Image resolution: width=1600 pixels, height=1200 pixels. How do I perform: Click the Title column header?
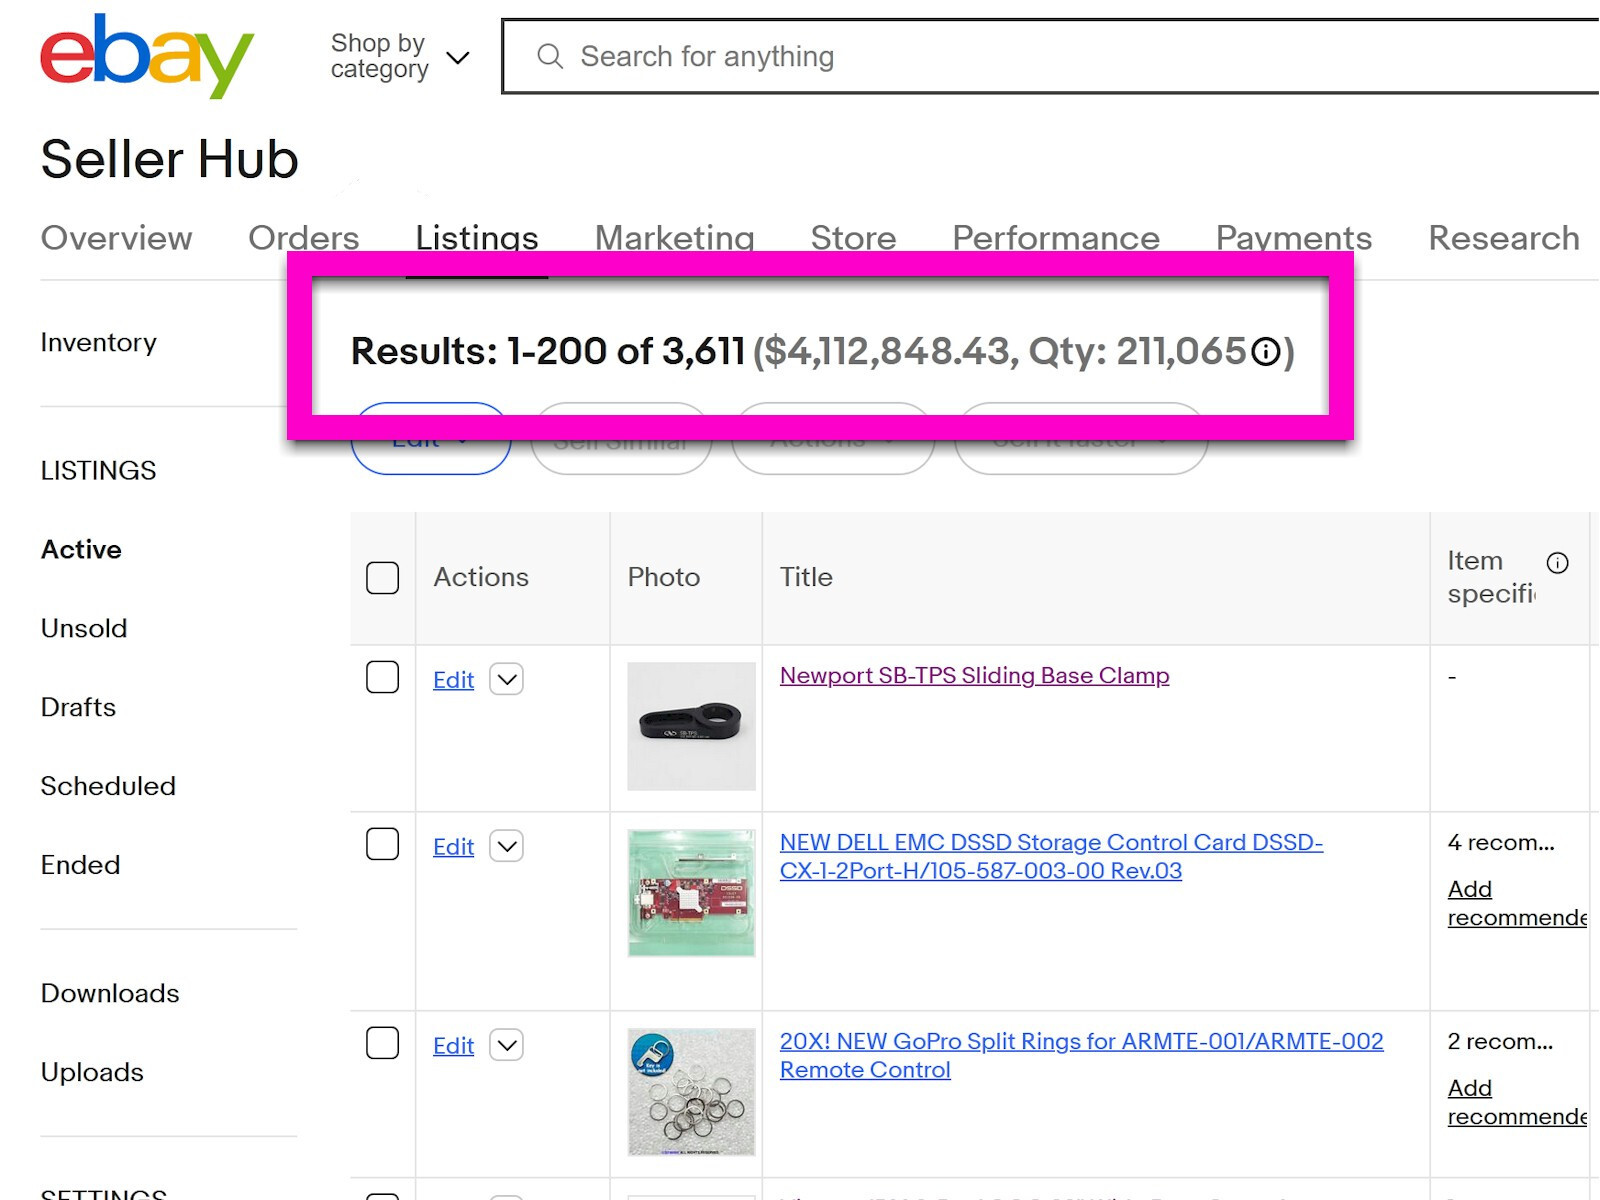806,578
